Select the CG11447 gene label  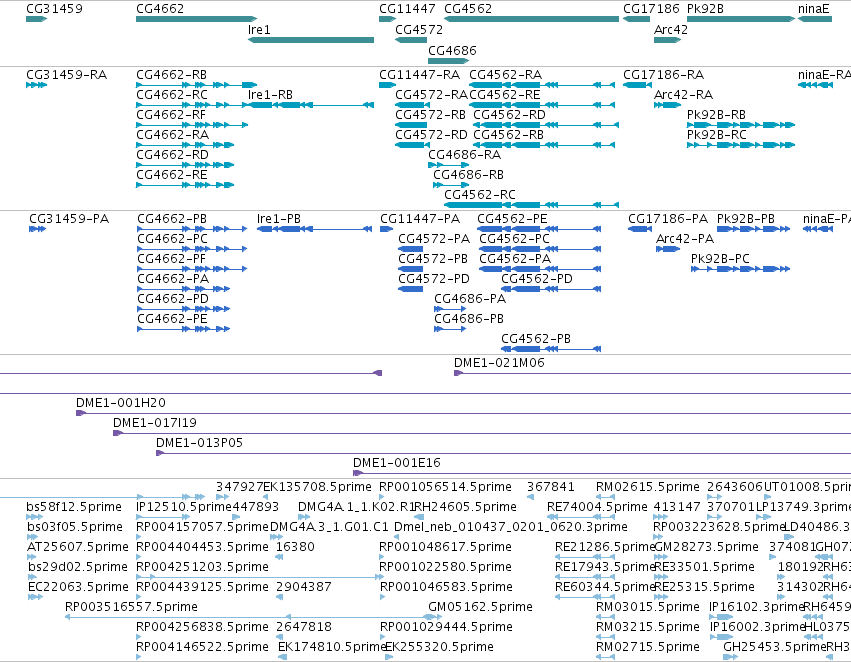407,9
